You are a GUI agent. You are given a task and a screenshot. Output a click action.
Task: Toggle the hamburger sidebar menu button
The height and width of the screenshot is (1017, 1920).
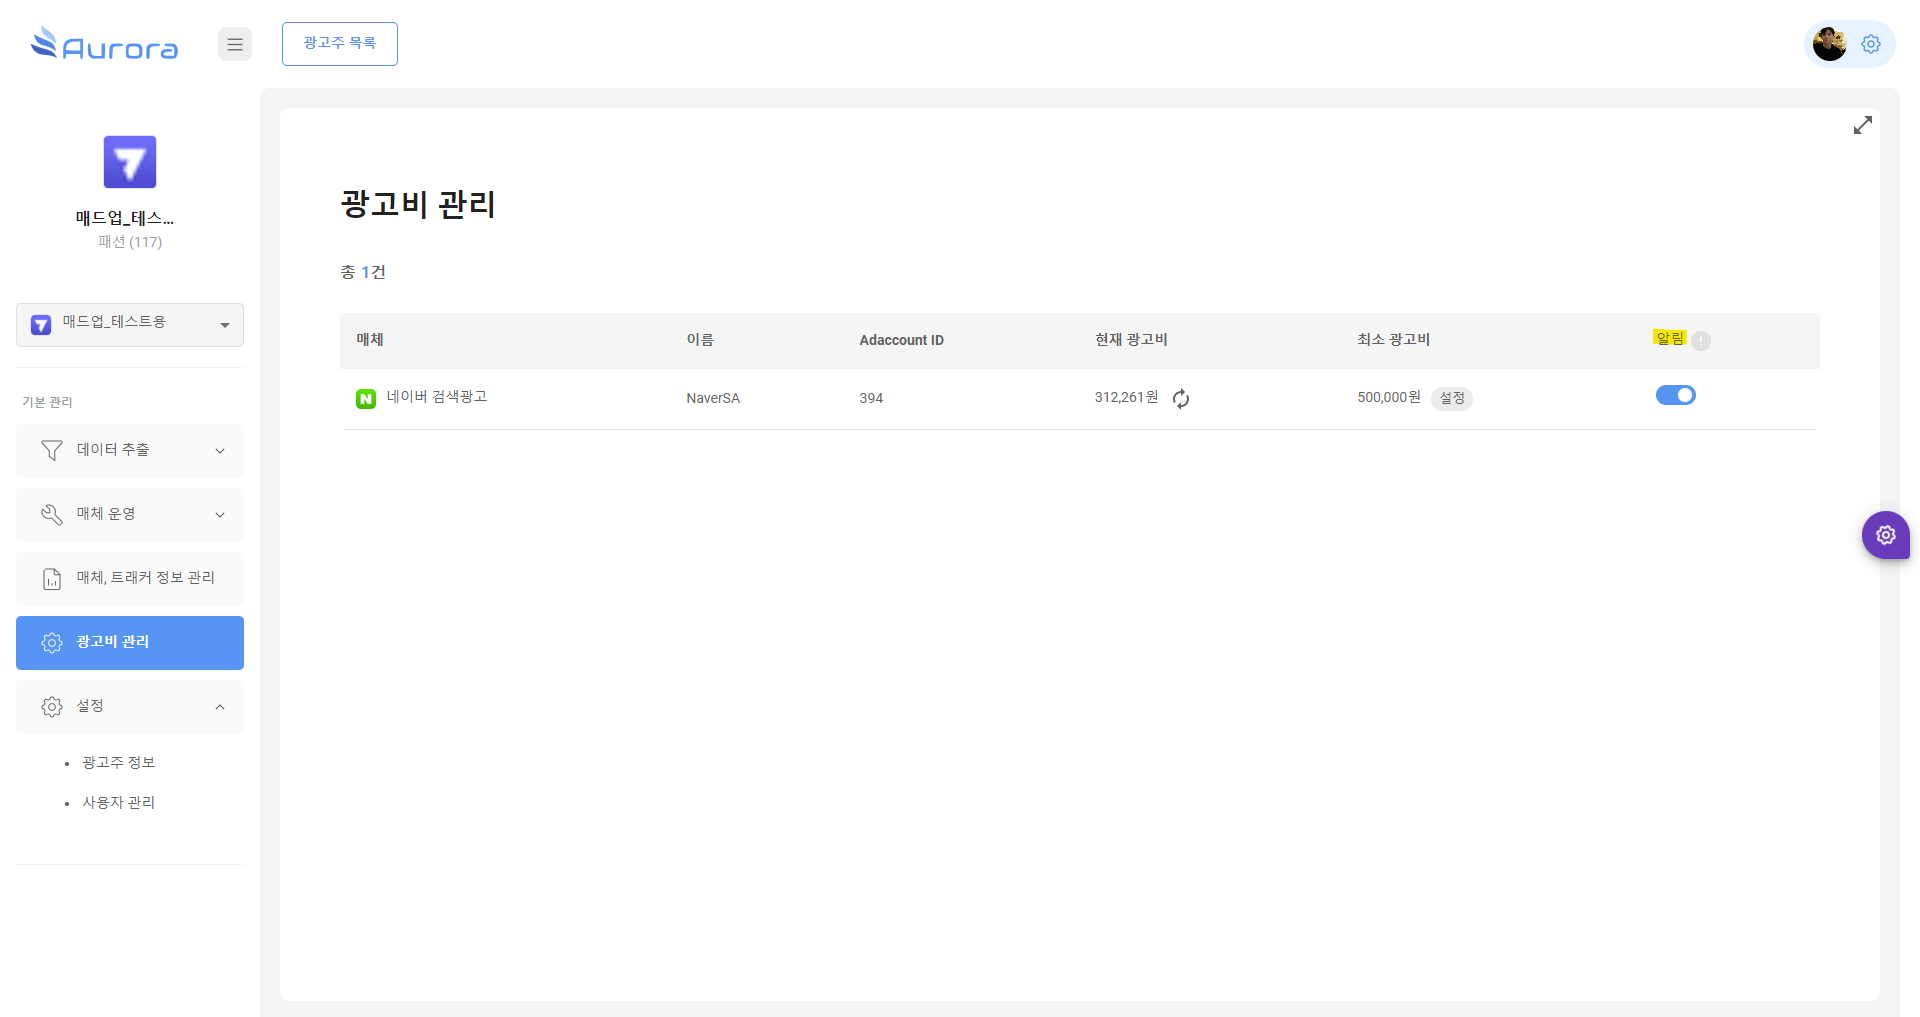pos(235,44)
